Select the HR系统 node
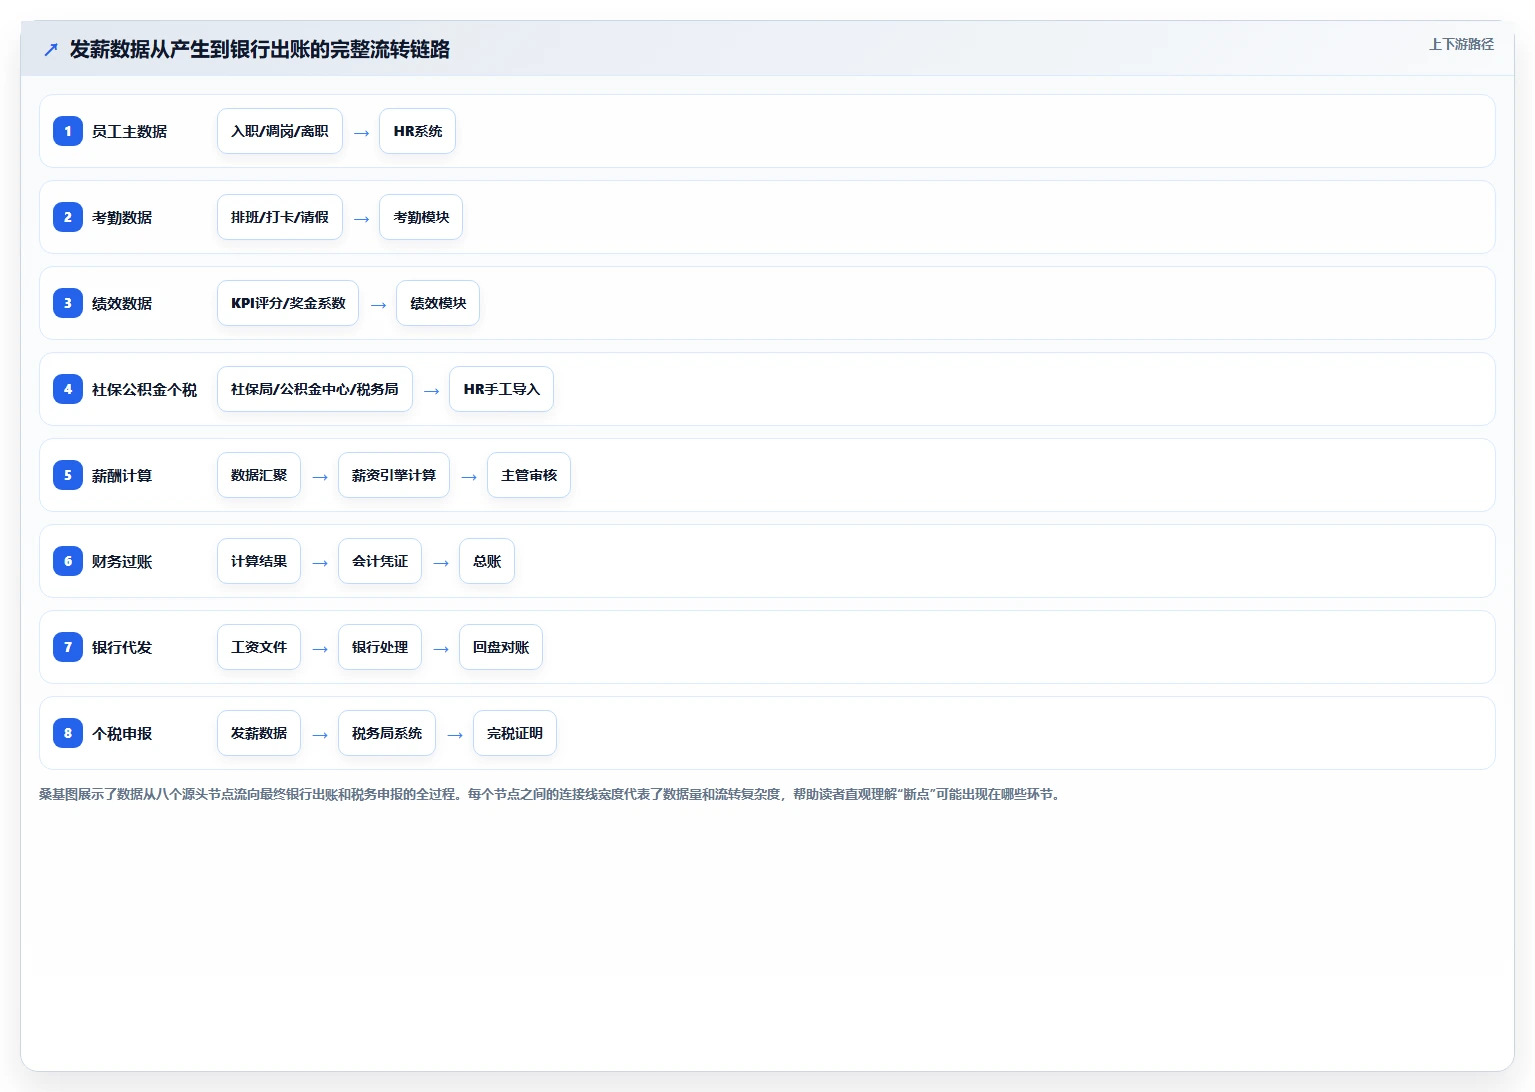The image size is (1535, 1092). click(x=418, y=131)
